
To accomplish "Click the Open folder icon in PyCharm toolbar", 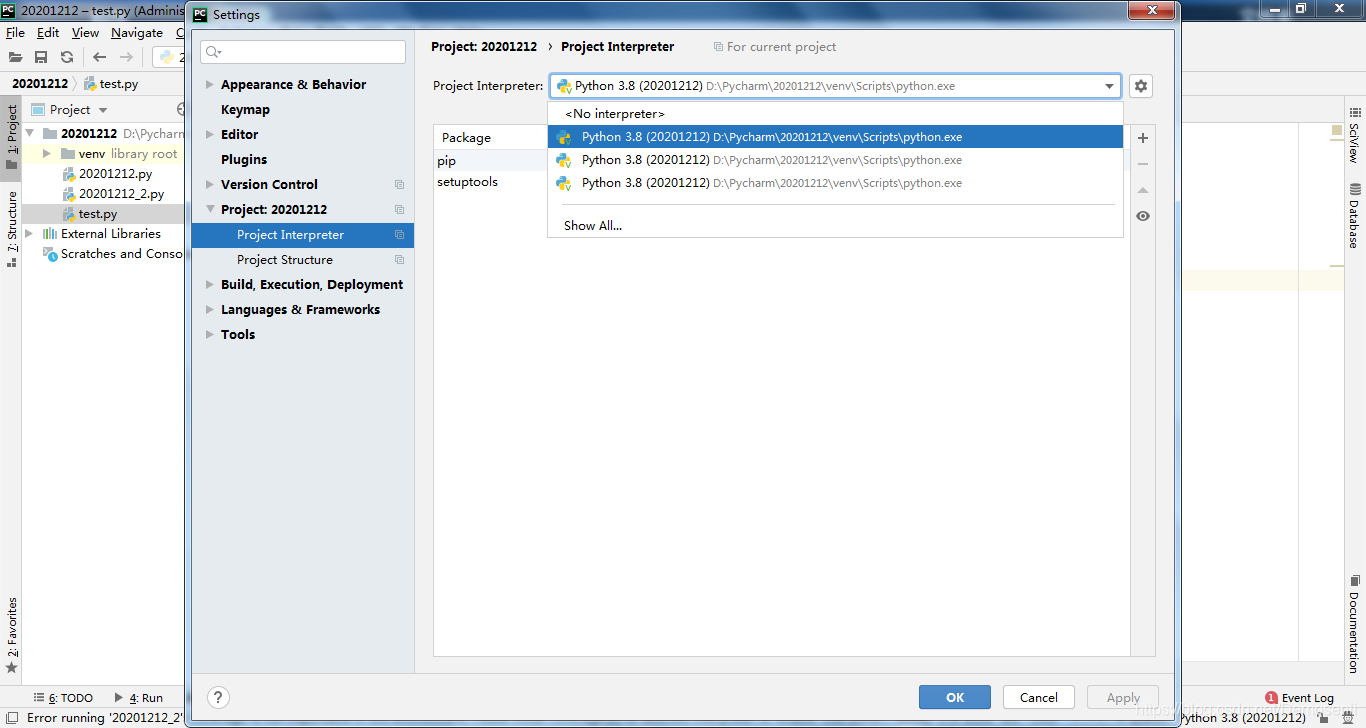I will pos(15,57).
